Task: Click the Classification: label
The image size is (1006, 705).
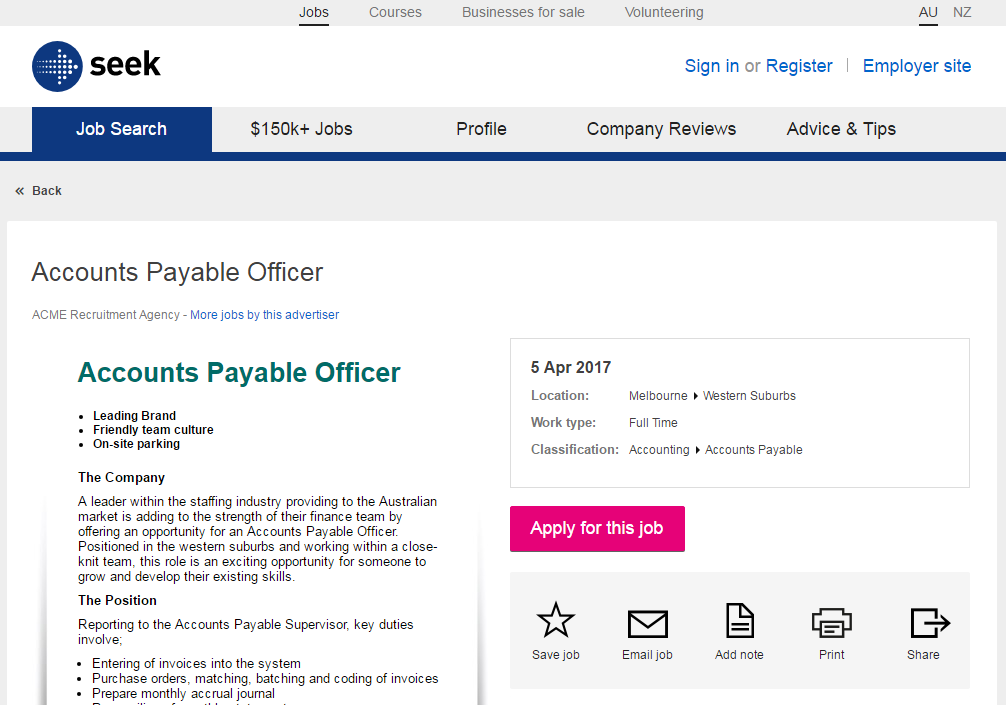Action: (575, 450)
